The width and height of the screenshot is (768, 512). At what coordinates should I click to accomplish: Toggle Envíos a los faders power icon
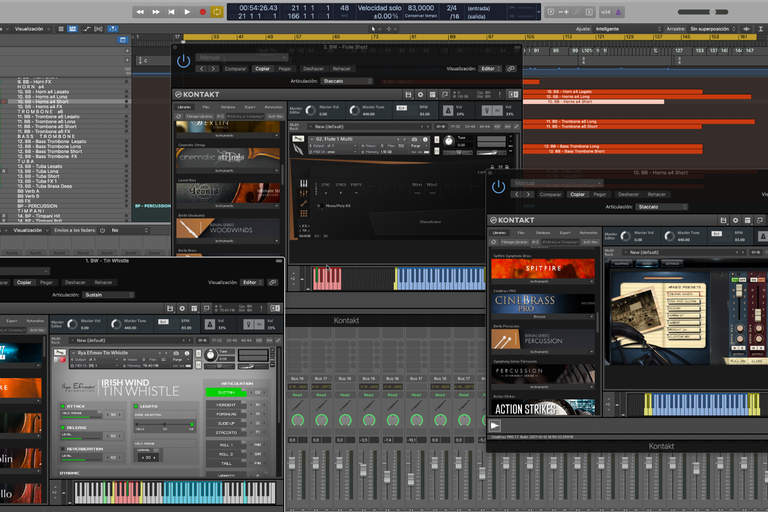pos(102,230)
